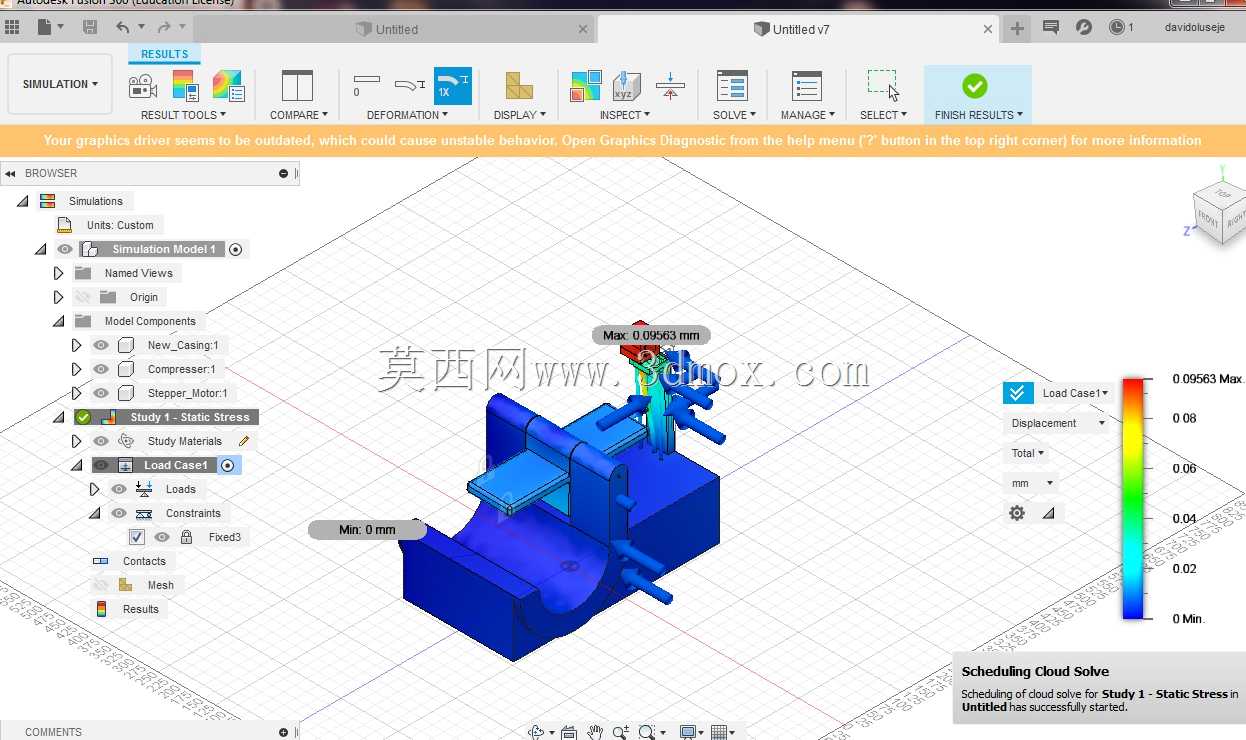Open the legend options result tool

tap(186, 86)
